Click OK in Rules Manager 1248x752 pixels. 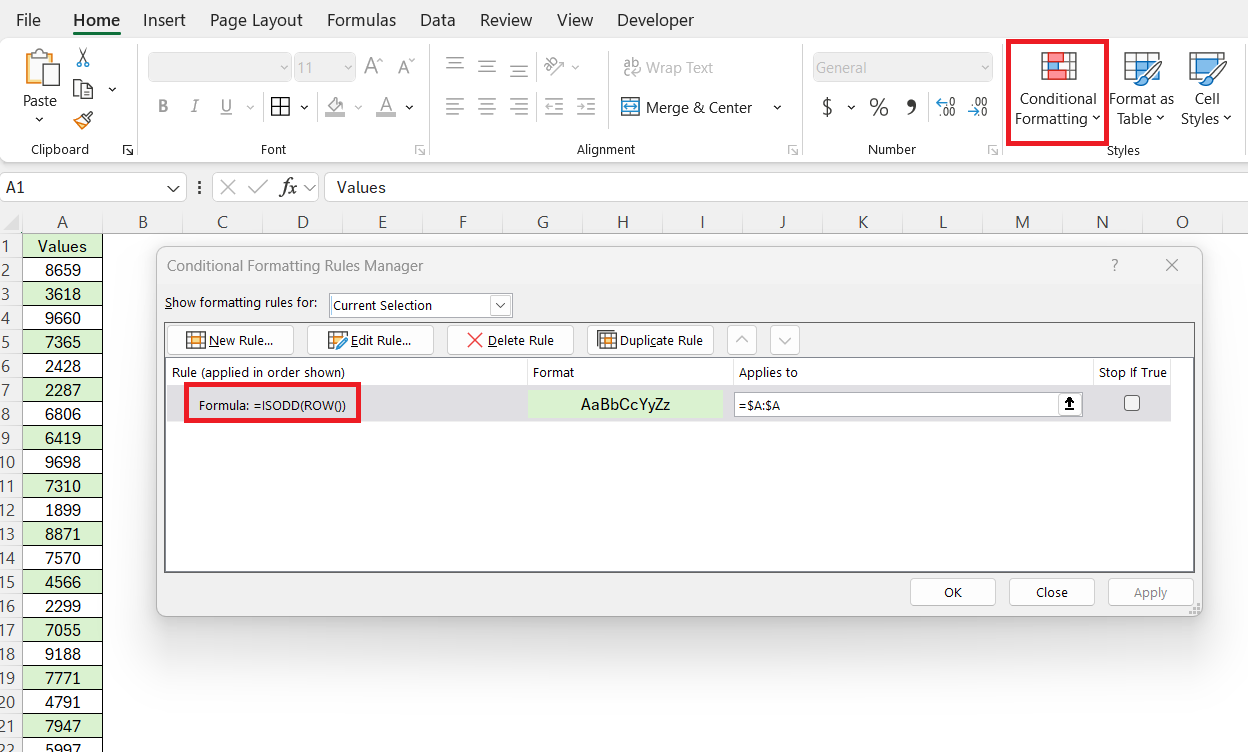click(952, 592)
